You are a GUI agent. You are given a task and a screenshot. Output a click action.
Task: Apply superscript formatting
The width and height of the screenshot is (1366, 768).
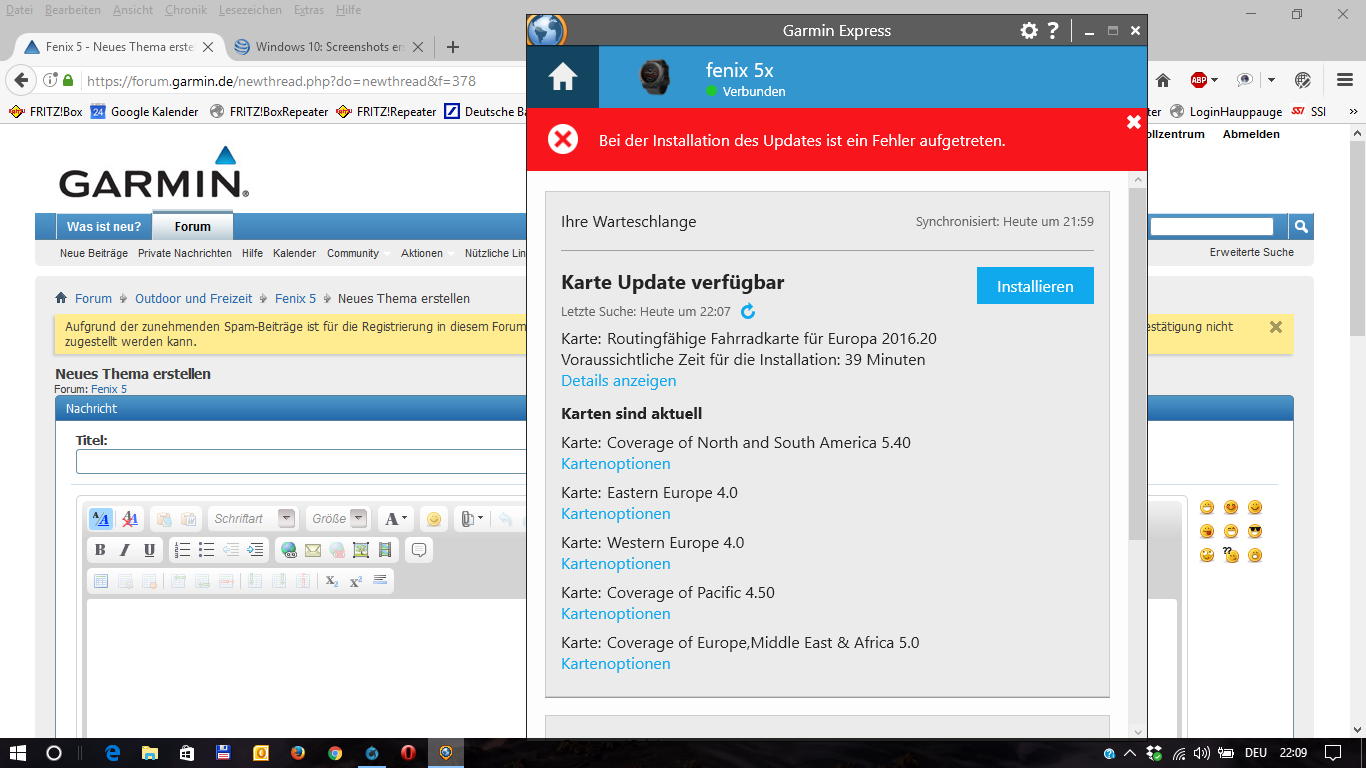[x=356, y=581]
